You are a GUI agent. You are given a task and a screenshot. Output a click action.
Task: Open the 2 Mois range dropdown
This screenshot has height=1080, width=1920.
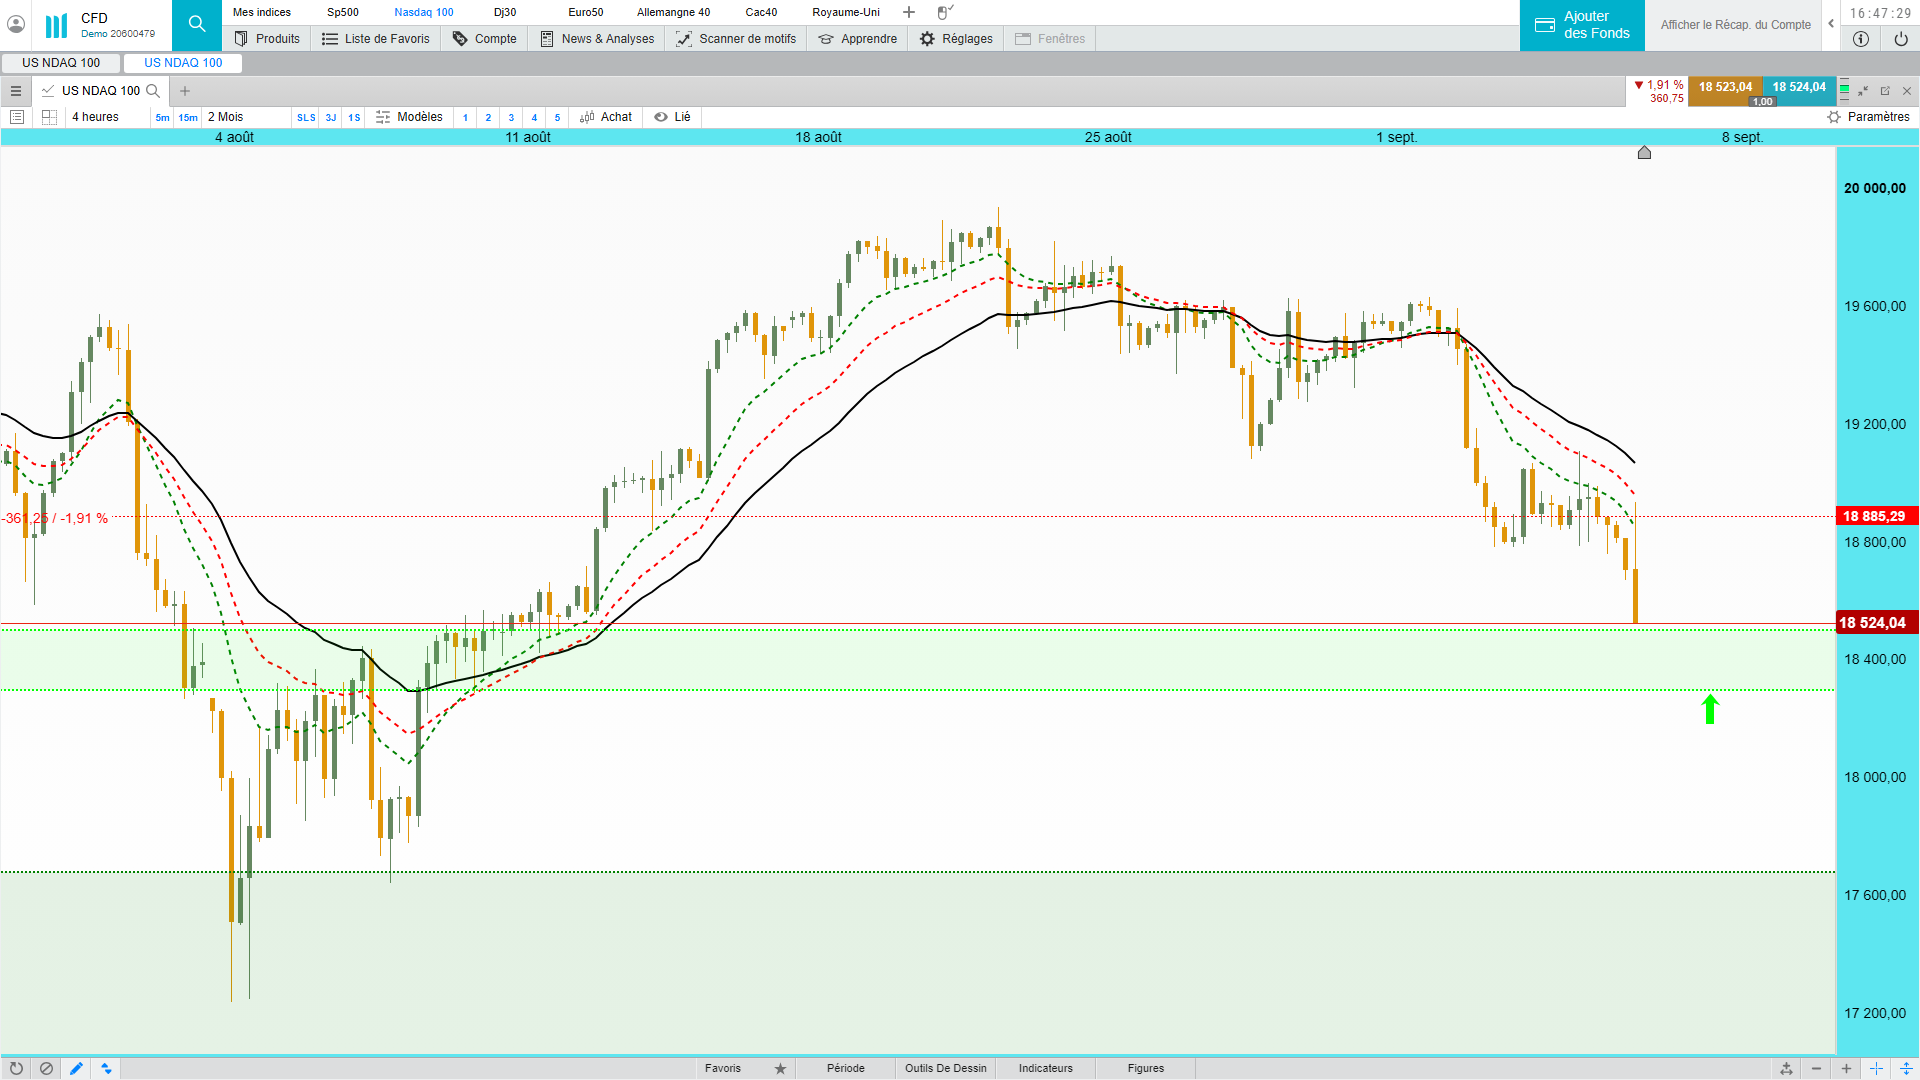coord(226,117)
